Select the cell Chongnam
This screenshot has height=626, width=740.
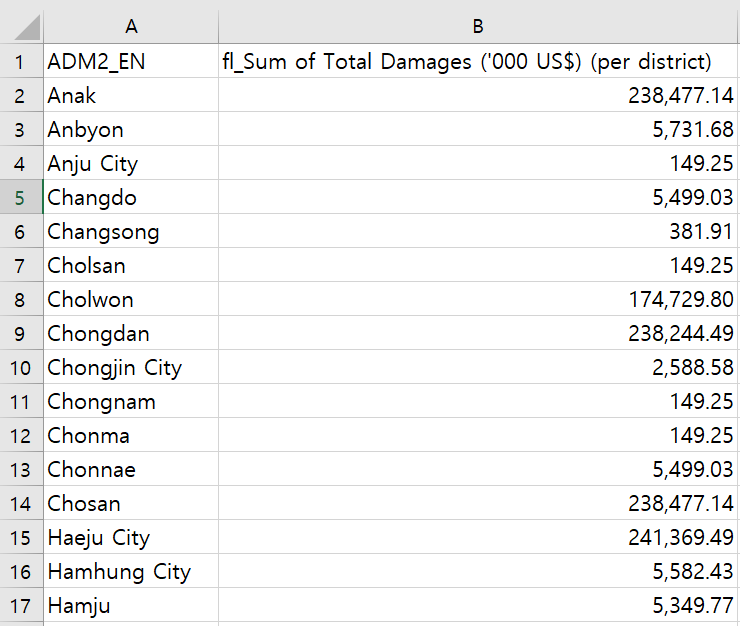click(x=131, y=401)
